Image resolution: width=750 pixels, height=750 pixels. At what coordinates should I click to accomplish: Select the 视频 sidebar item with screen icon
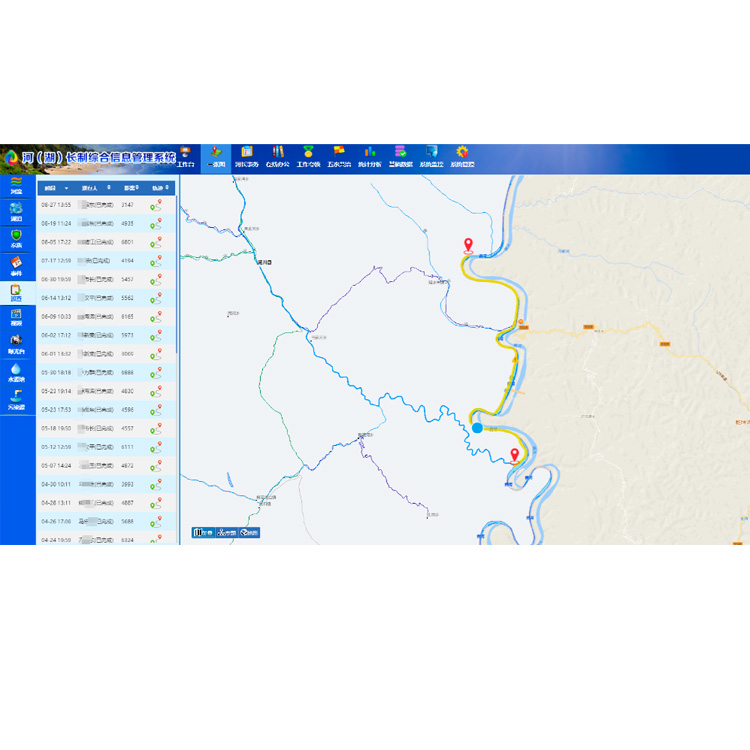17,318
